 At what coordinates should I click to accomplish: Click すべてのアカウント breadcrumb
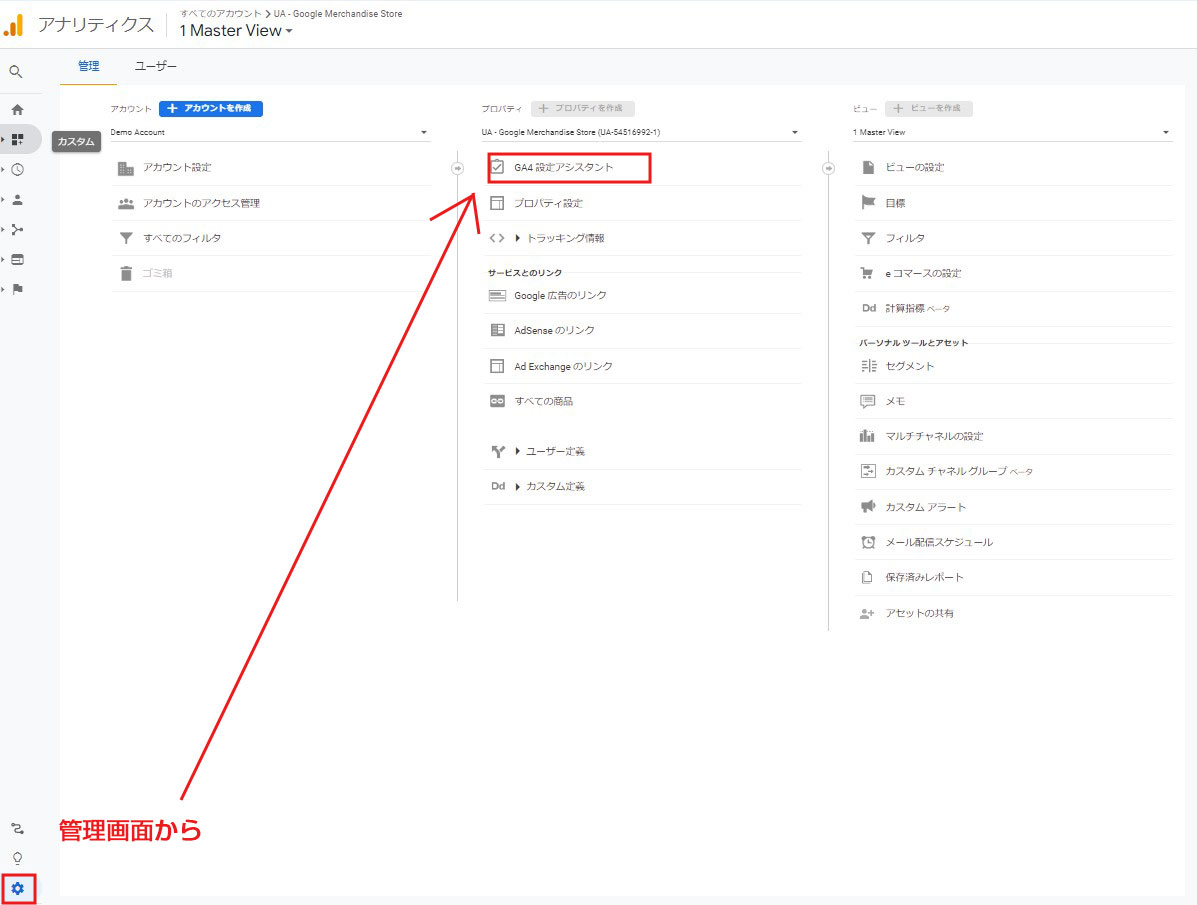click(221, 14)
